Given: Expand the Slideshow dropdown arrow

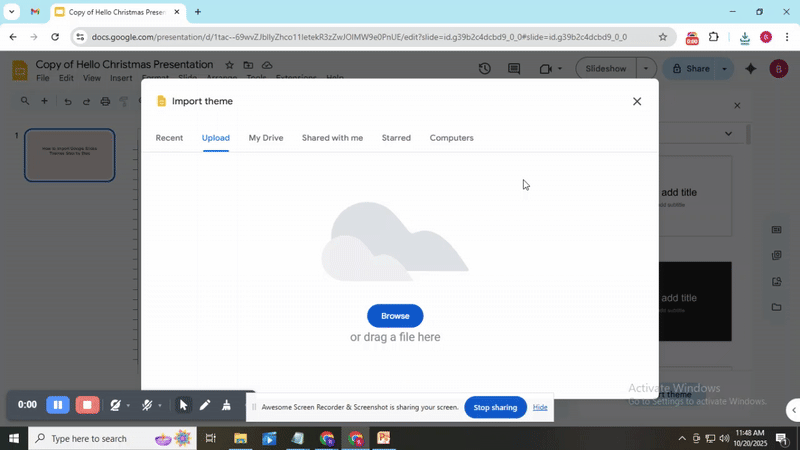Looking at the screenshot, I should pos(646,69).
